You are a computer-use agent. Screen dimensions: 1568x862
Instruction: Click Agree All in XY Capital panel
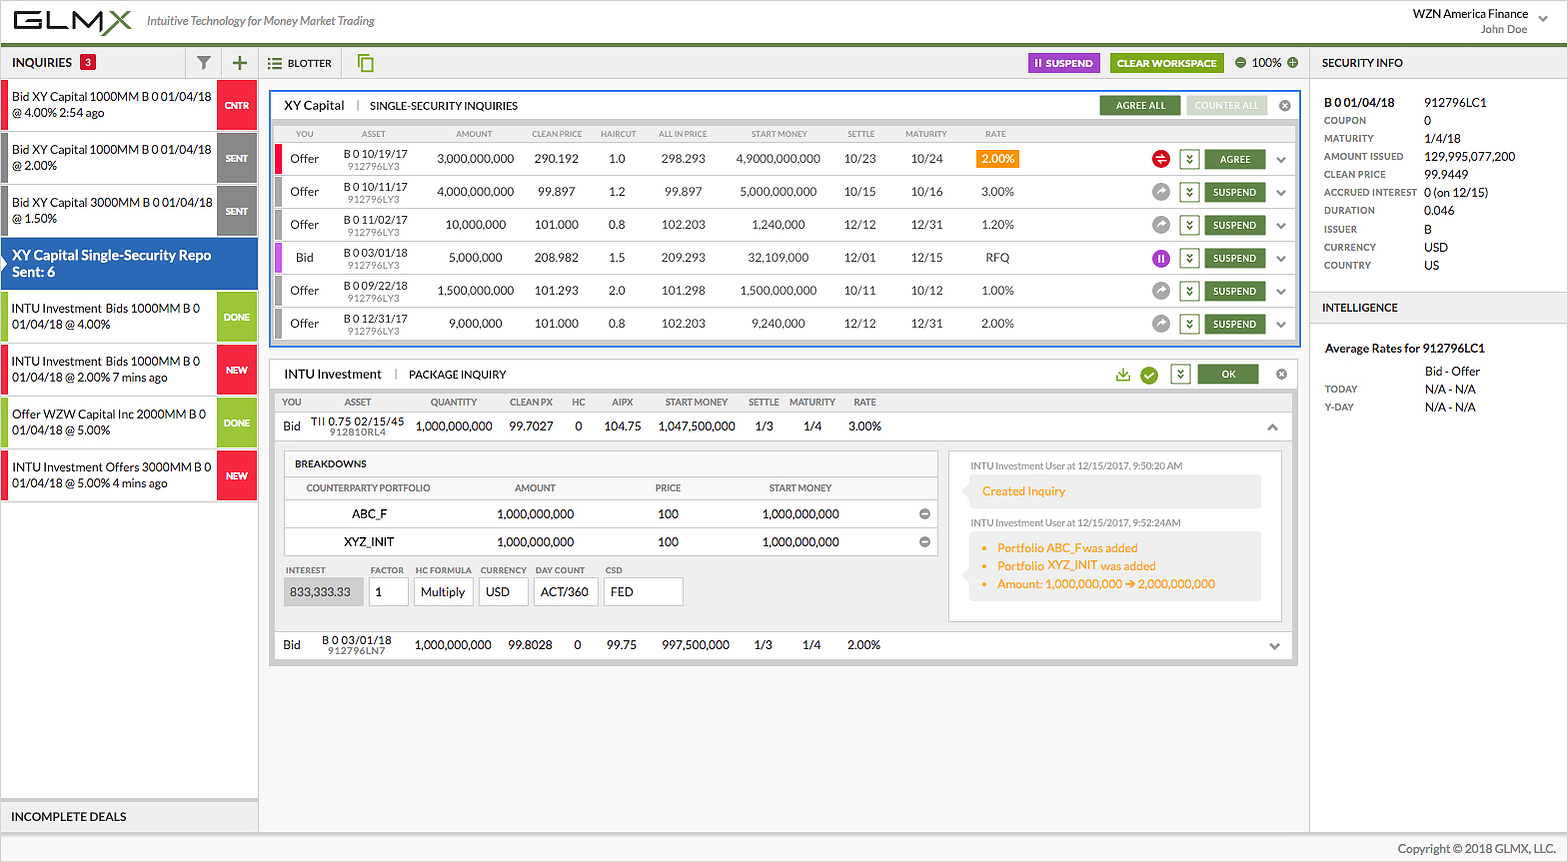1141,105
